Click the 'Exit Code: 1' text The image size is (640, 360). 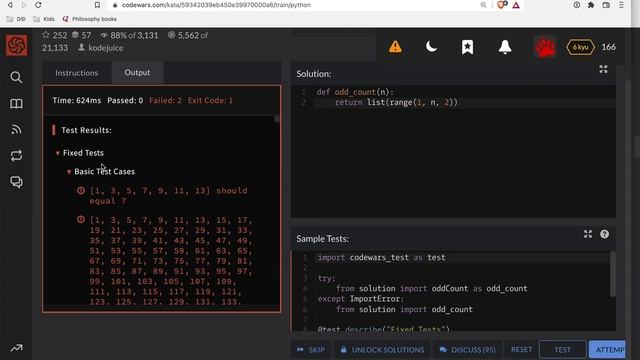[210, 100]
